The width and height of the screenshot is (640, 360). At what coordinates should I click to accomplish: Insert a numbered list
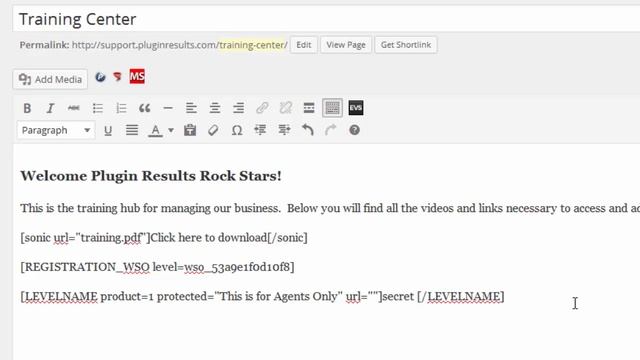(121, 108)
